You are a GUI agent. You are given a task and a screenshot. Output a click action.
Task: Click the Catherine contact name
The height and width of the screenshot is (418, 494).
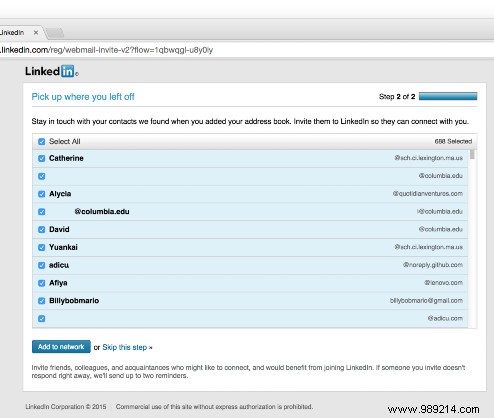[x=66, y=158]
